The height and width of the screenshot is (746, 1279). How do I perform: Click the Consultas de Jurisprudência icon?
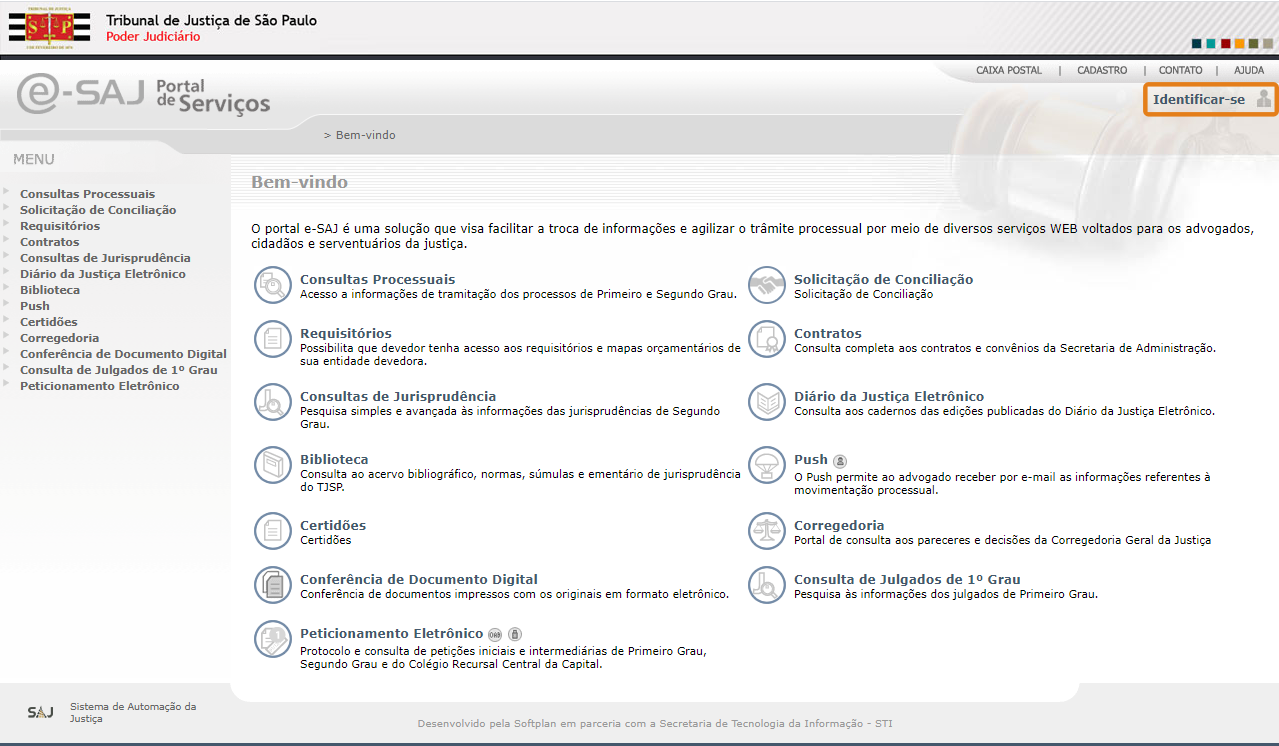(x=272, y=403)
